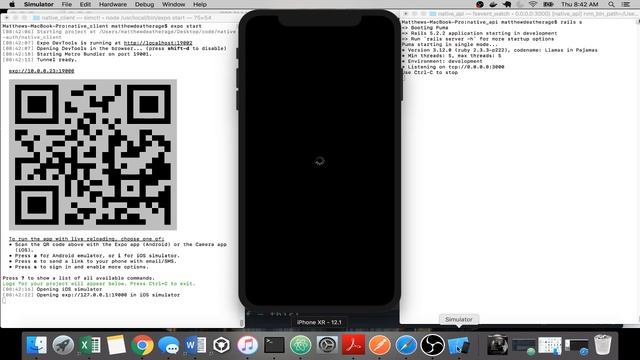640x360 pixels.
Task: Open the Window menu
Action: point(173,4)
